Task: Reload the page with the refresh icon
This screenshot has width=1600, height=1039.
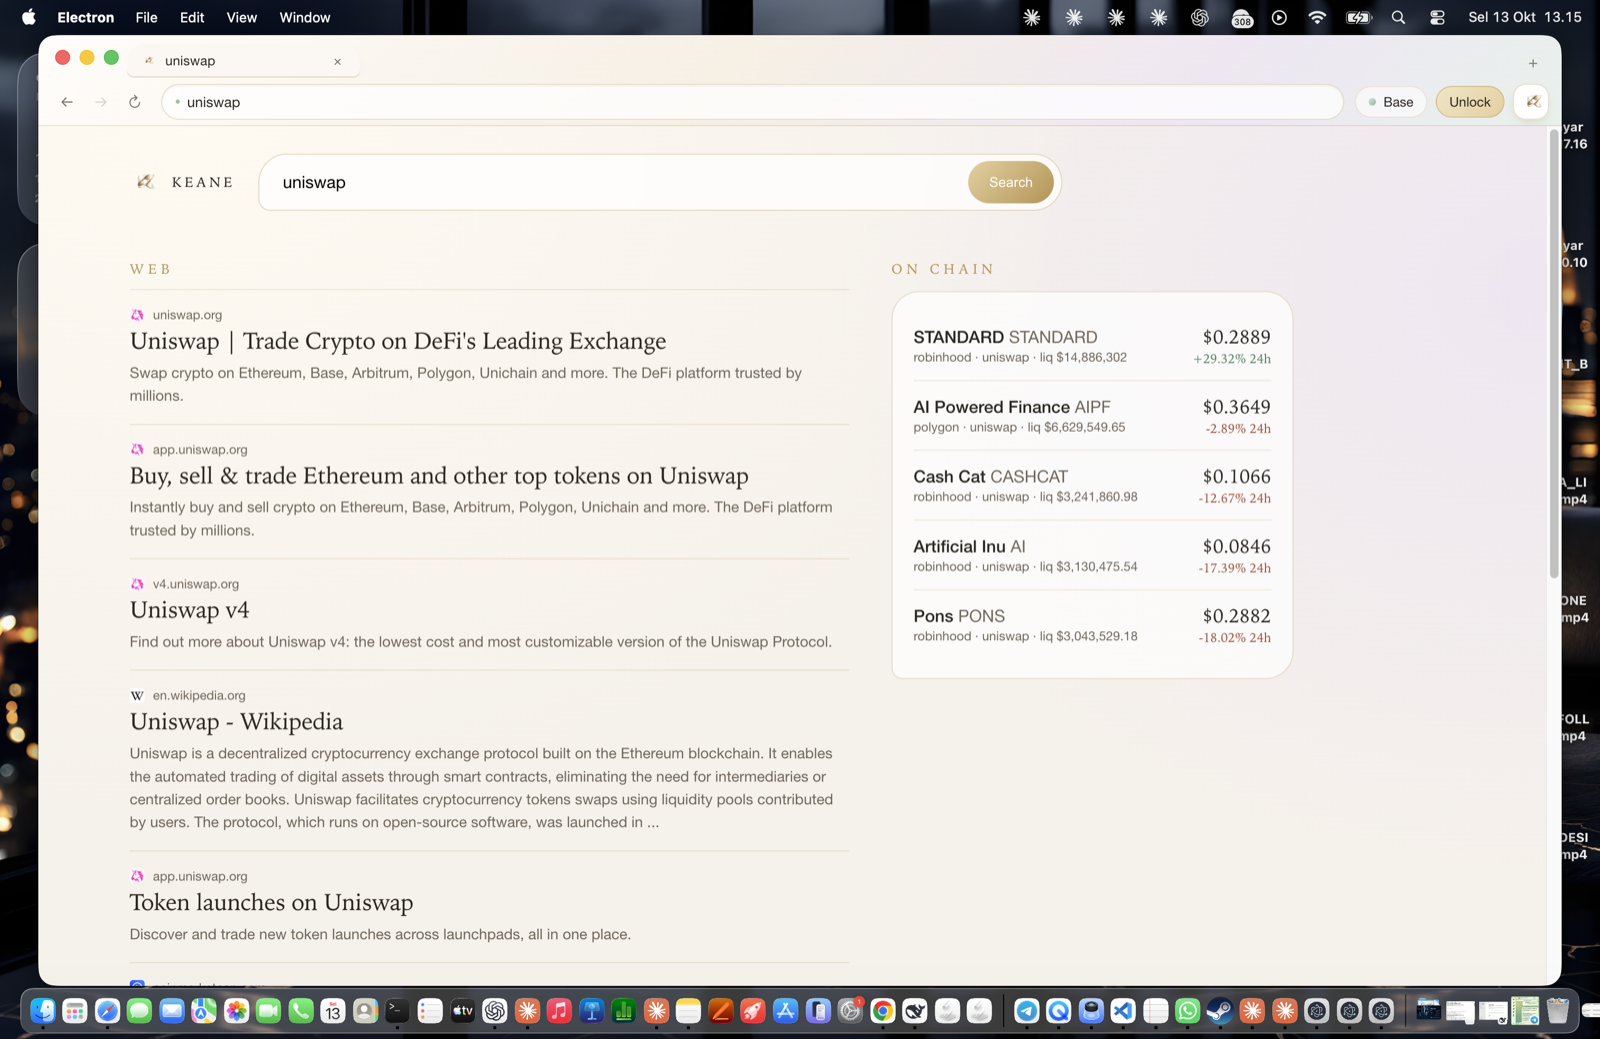Action: tap(135, 102)
